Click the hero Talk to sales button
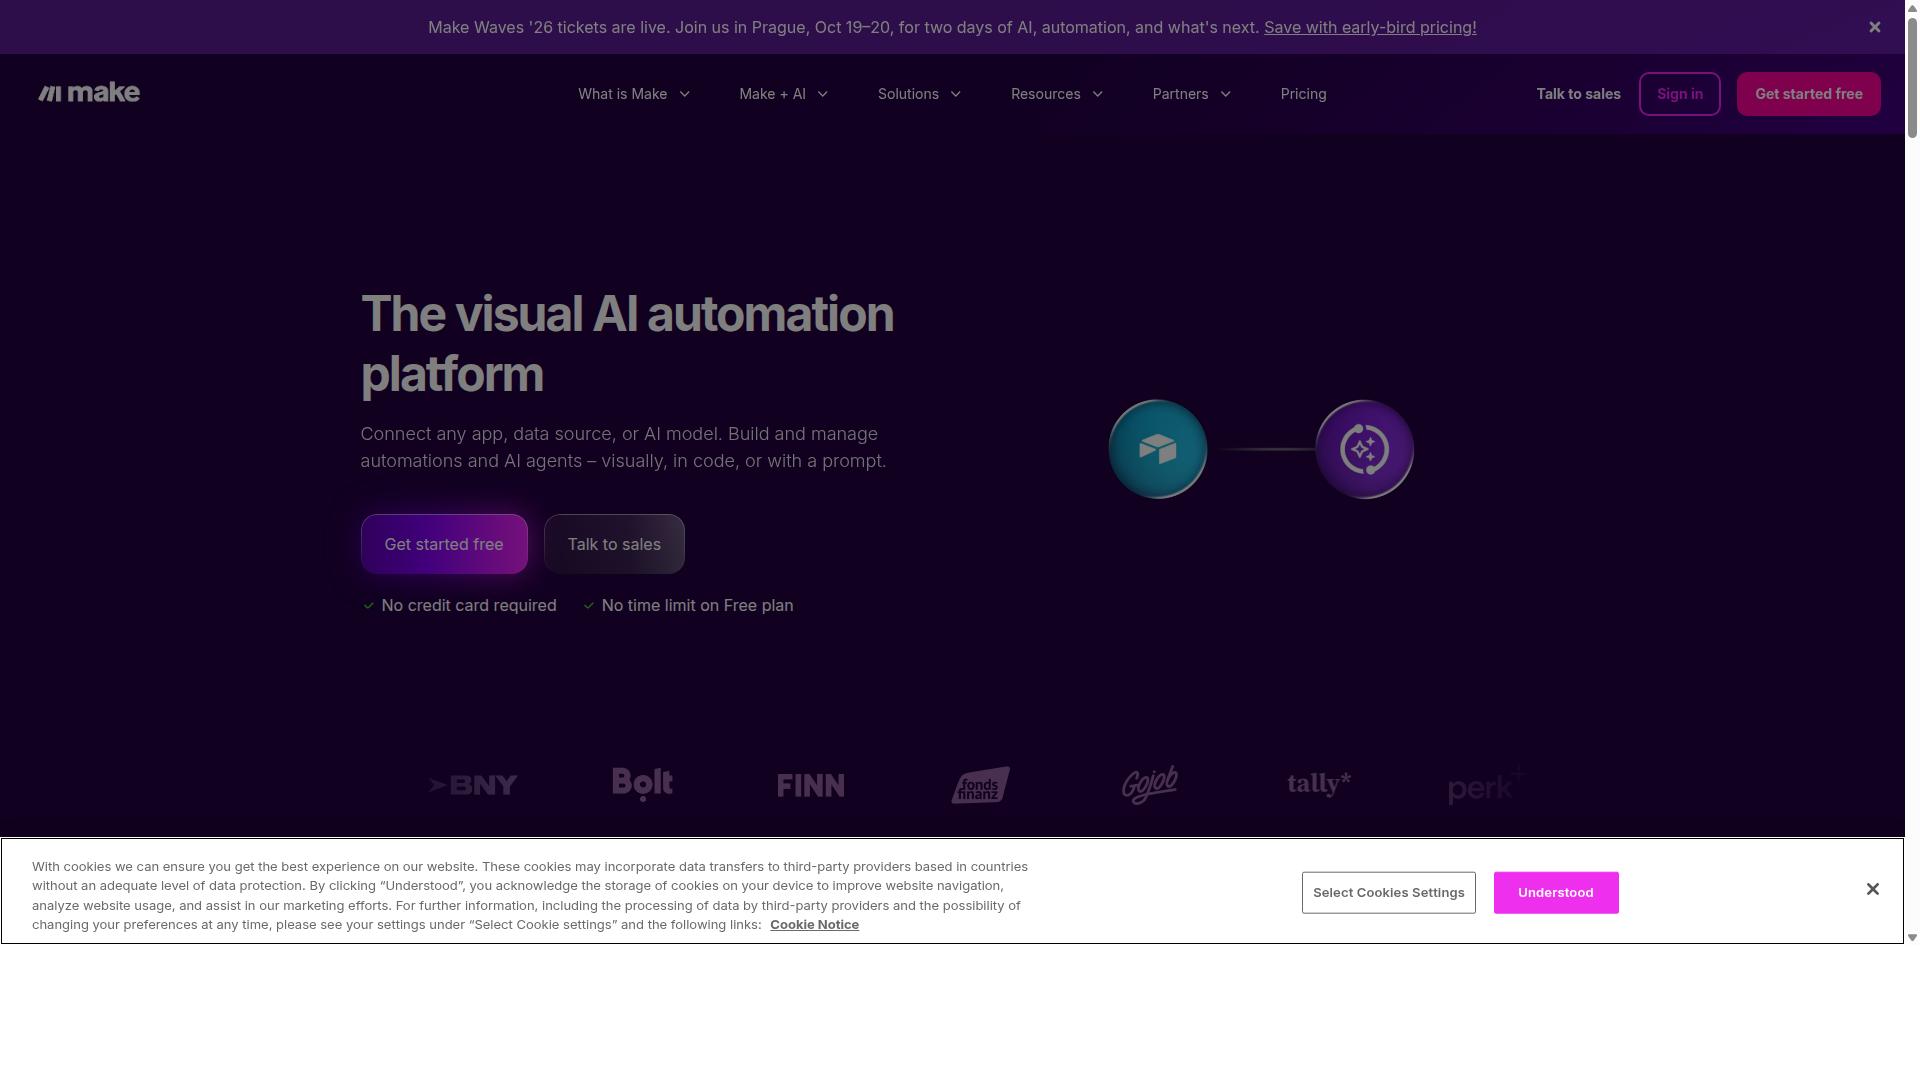The height and width of the screenshot is (1080, 1920). [x=614, y=544]
